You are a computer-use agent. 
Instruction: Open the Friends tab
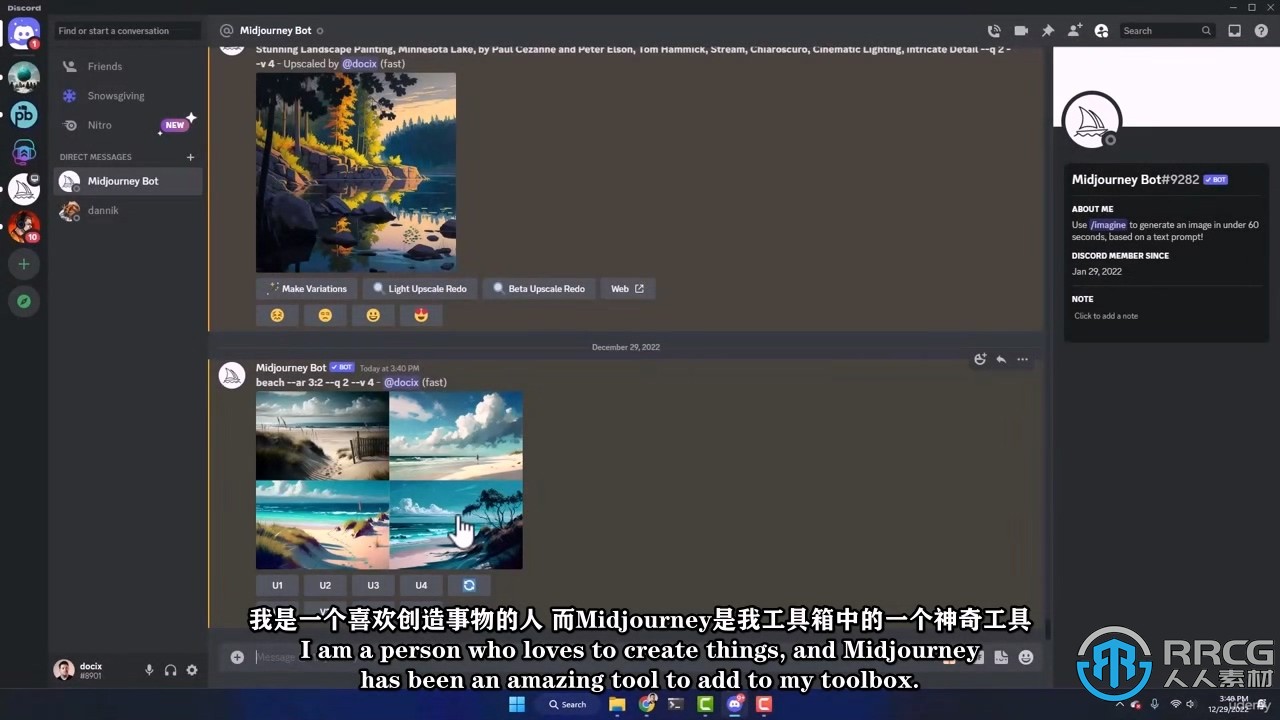coord(127,66)
